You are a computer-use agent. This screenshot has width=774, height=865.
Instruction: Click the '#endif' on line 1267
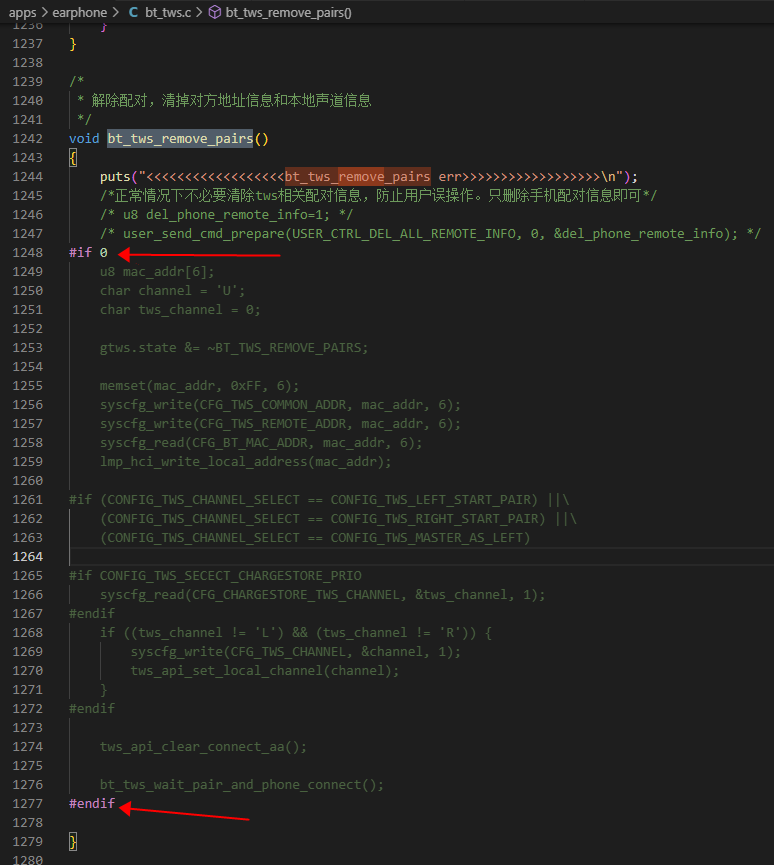click(x=92, y=614)
